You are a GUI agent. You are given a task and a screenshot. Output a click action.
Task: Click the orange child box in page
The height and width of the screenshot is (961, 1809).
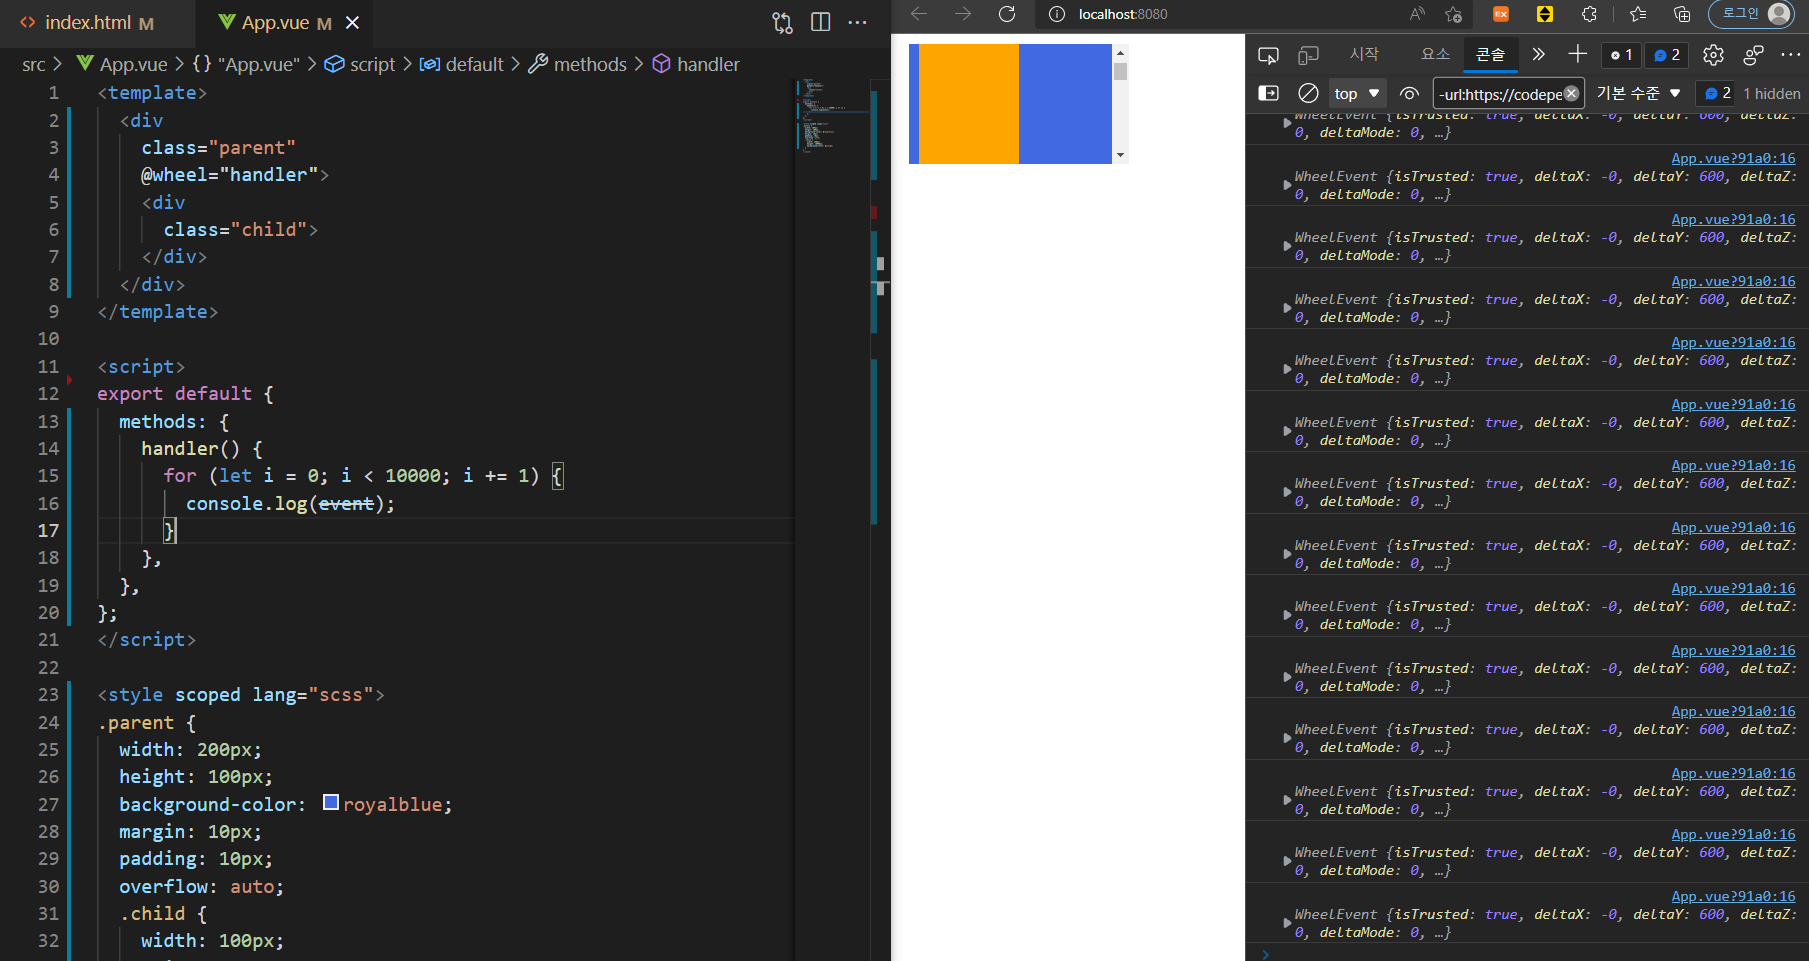coord(968,104)
